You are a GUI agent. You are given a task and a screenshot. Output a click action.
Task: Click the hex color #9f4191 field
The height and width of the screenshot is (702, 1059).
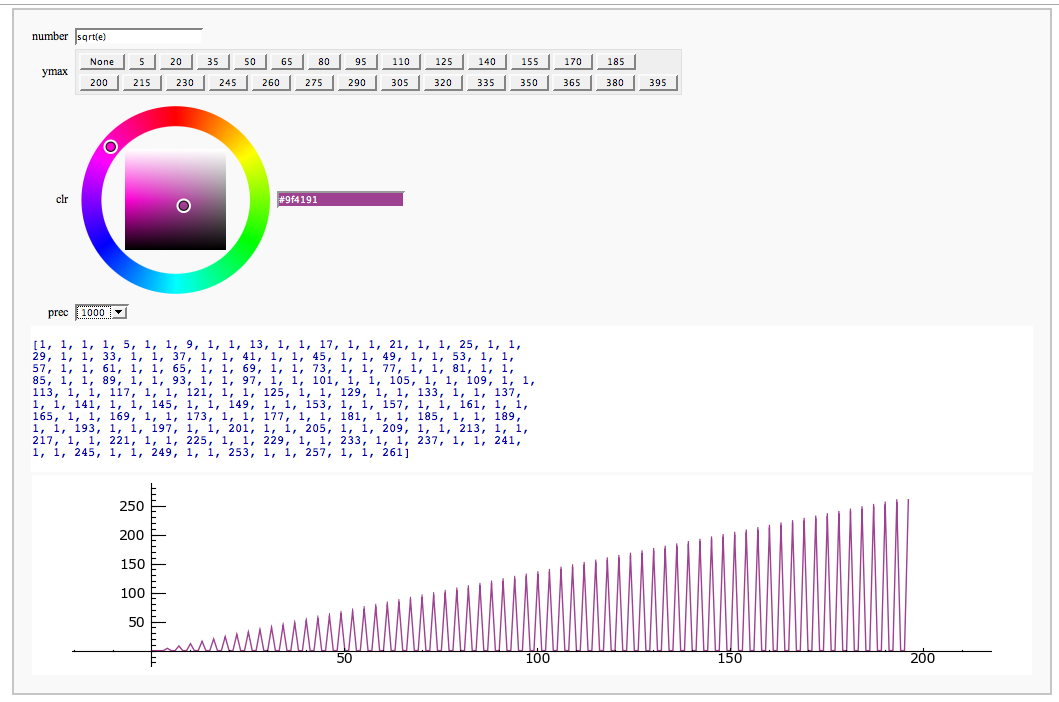[x=340, y=199]
